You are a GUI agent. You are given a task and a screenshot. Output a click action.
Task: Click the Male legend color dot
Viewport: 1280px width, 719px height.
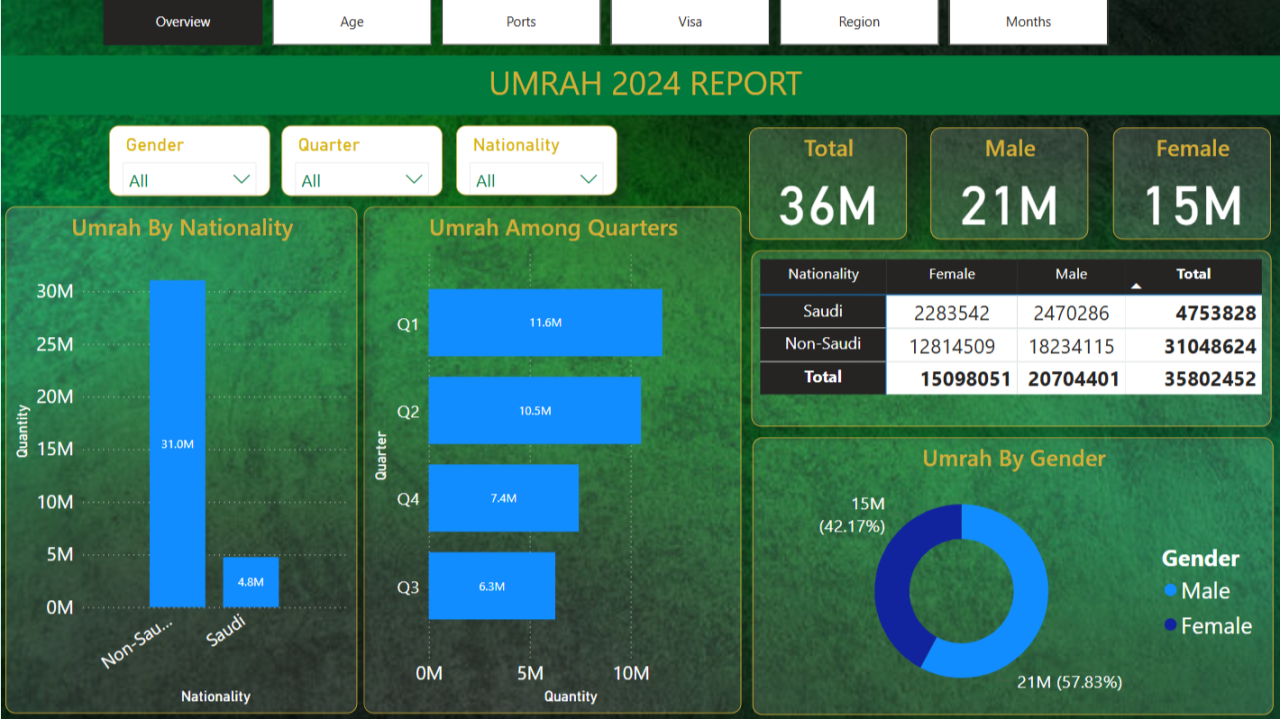(x=1170, y=592)
